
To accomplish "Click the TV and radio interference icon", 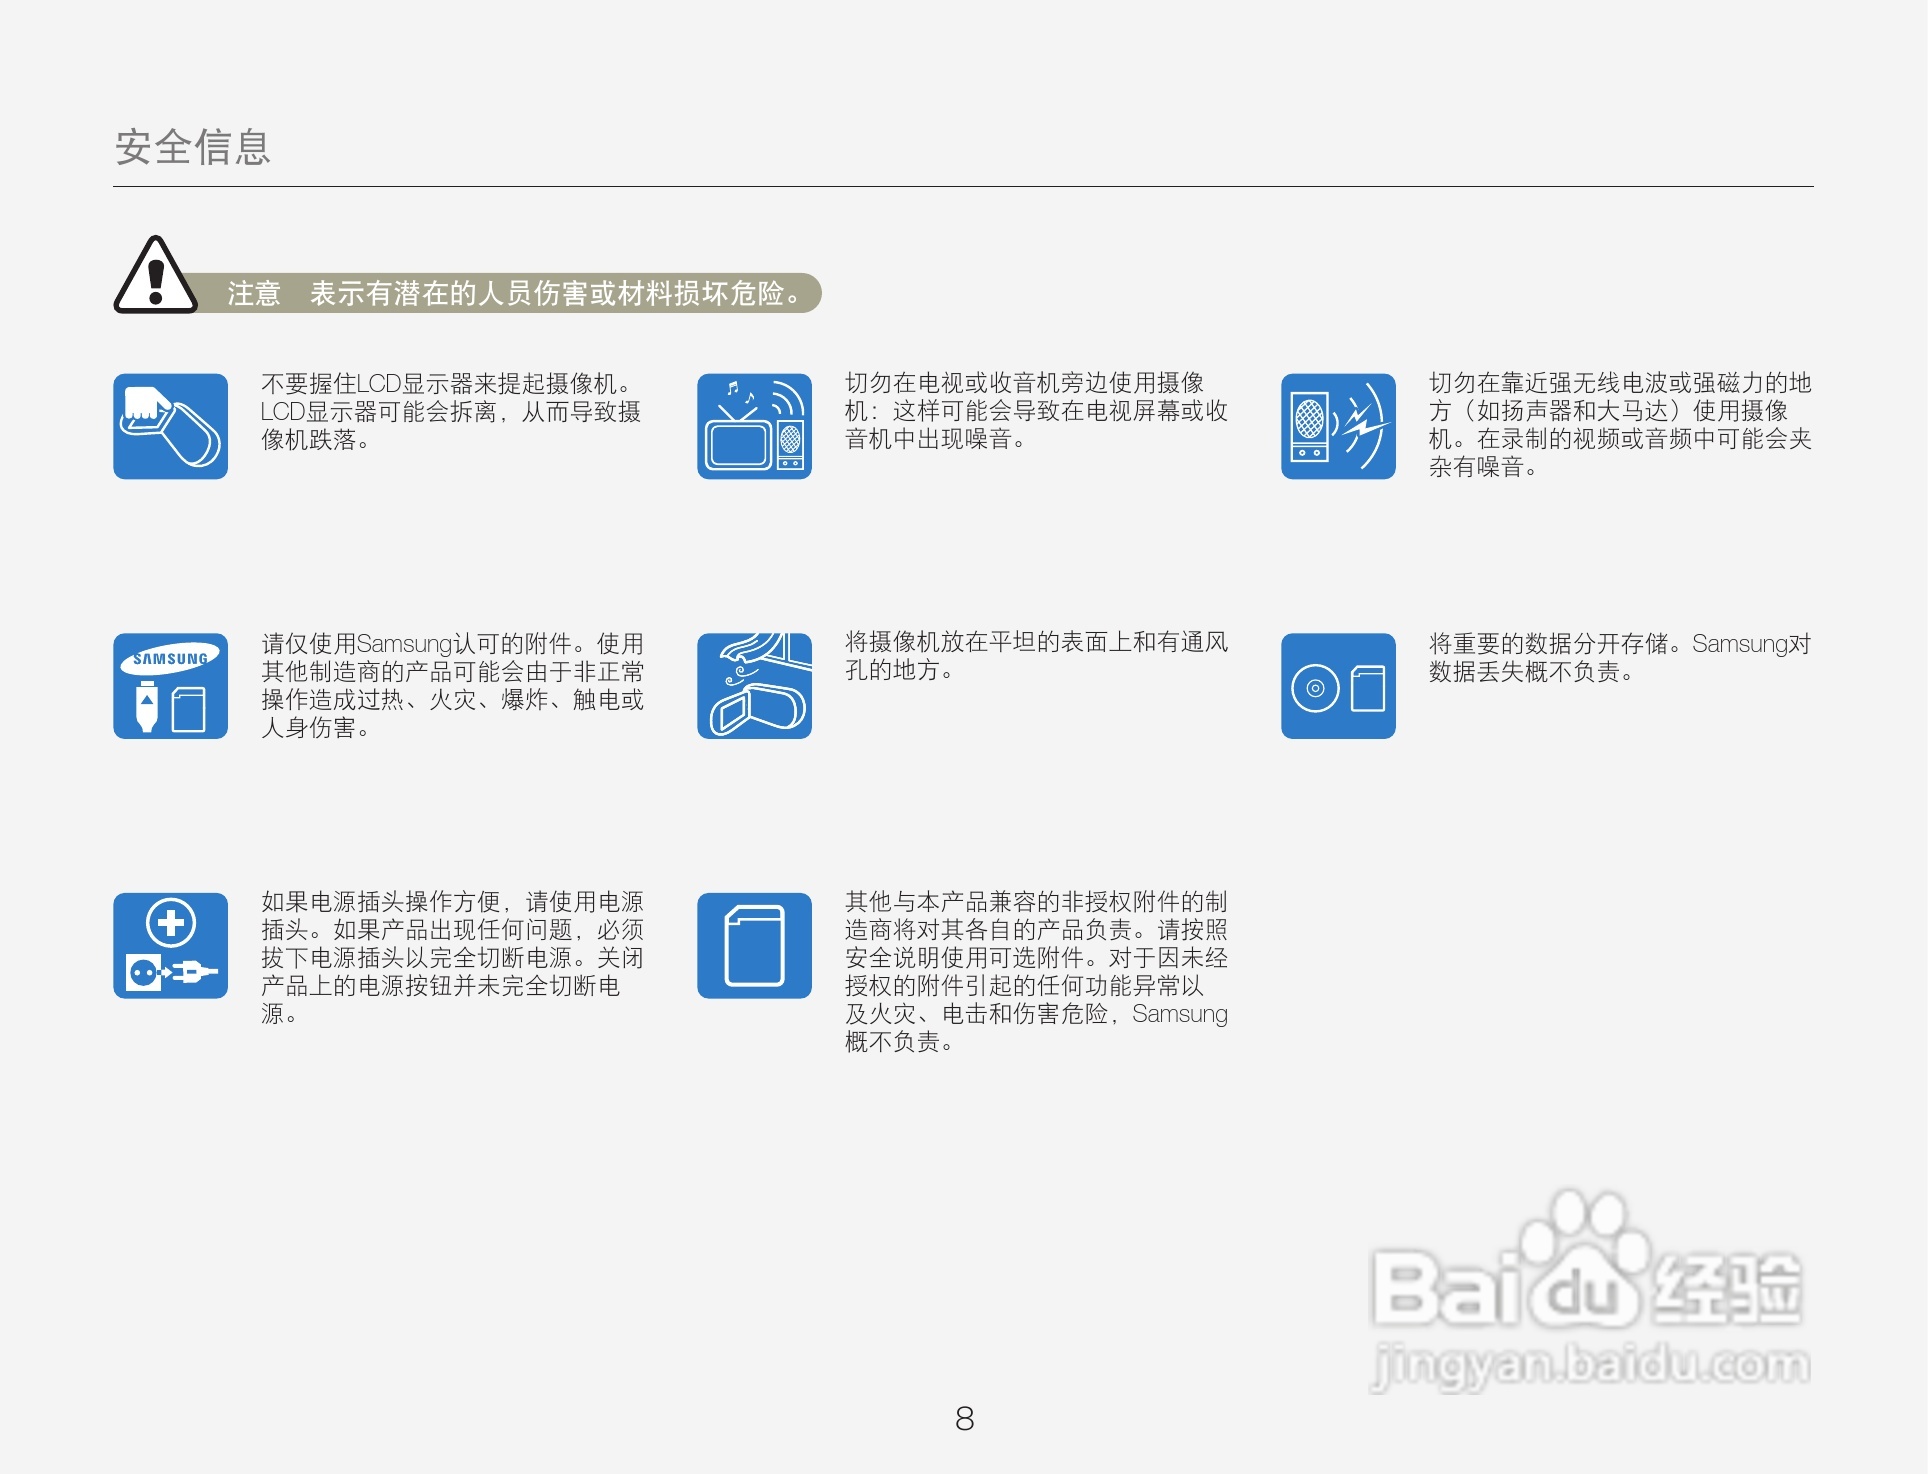I will 754,426.
